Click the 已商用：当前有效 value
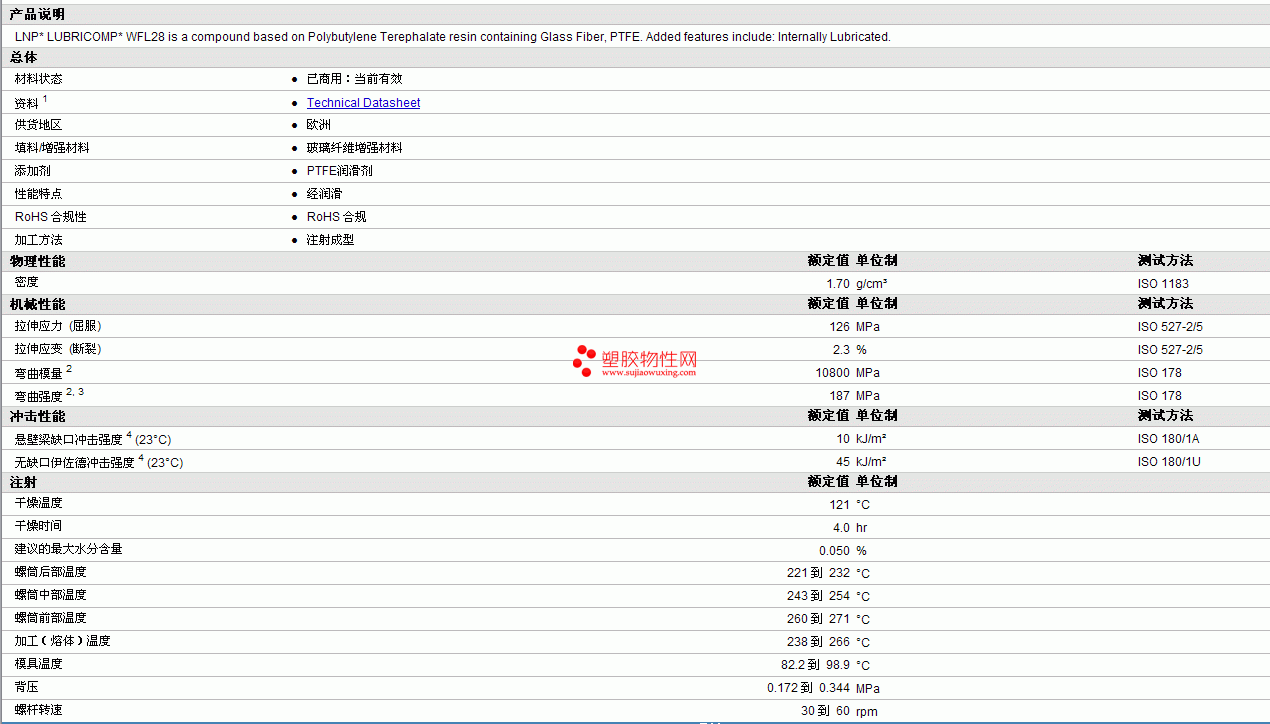Image resolution: width=1270 pixels, height=724 pixels. tap(354, 79)
